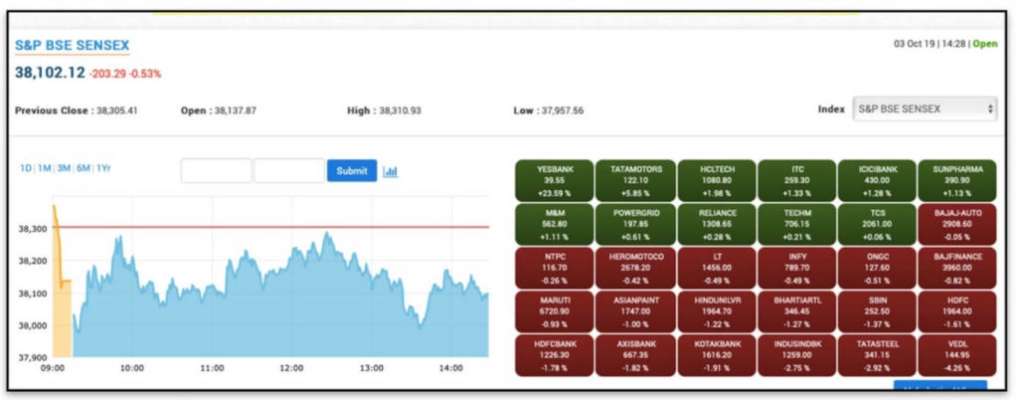This screenshot has height=400, width=1018.
Task: Select the AXISBANK stock tile
Action: point(636,355)
